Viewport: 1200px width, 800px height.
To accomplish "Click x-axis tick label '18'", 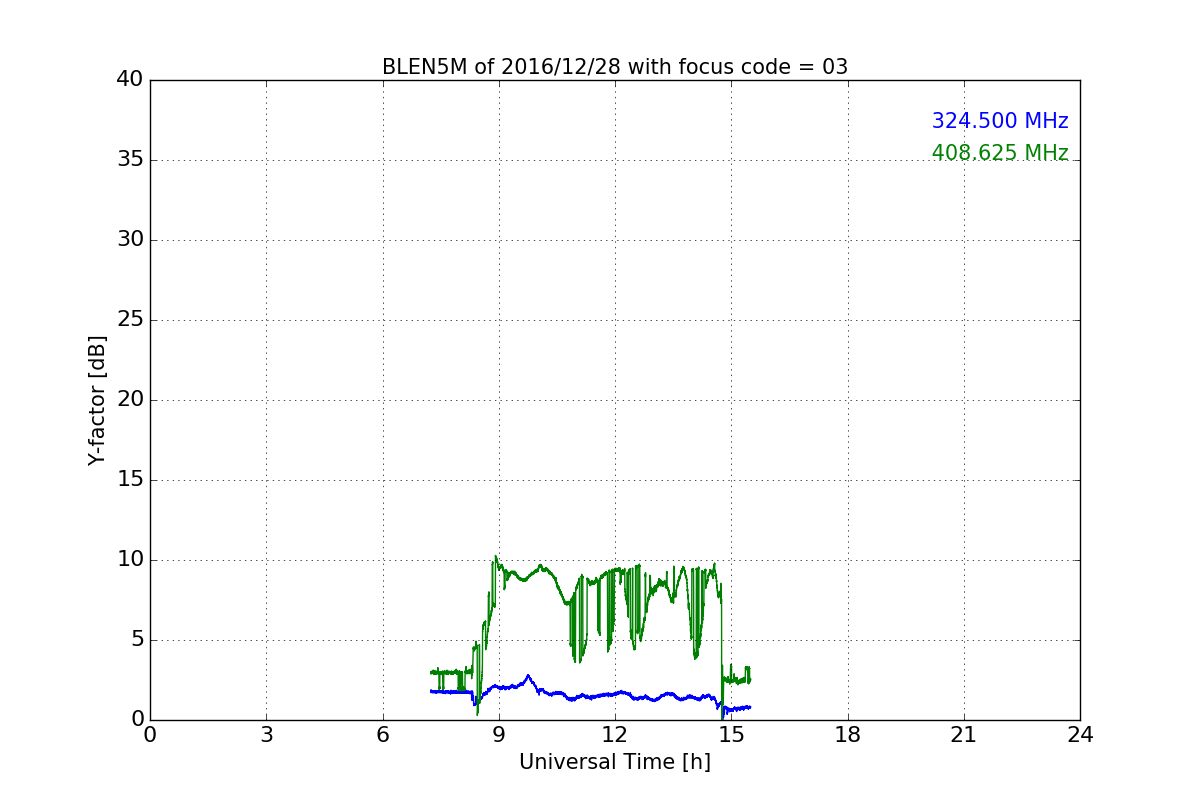I will [x=848, y=734].
